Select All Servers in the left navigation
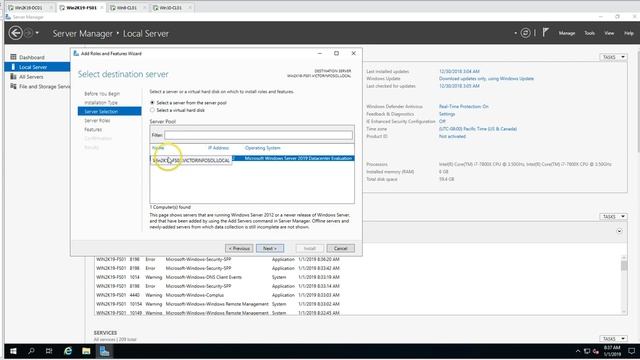The image size is (640, 360). [31, 77]
